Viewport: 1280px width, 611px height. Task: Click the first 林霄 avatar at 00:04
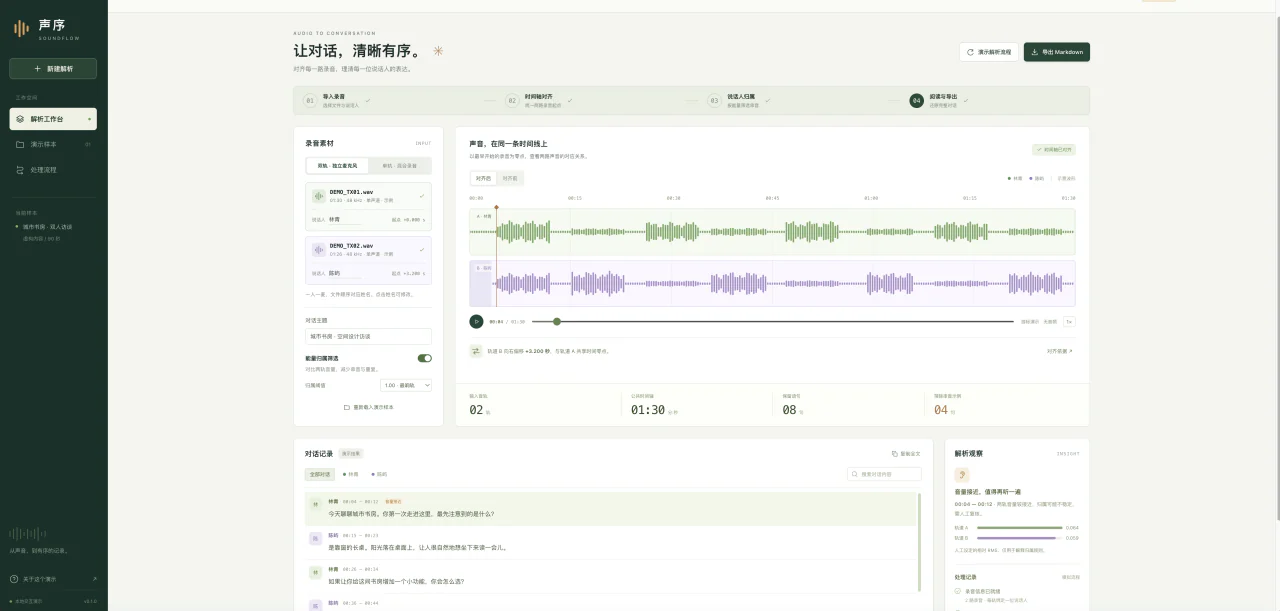315,505
